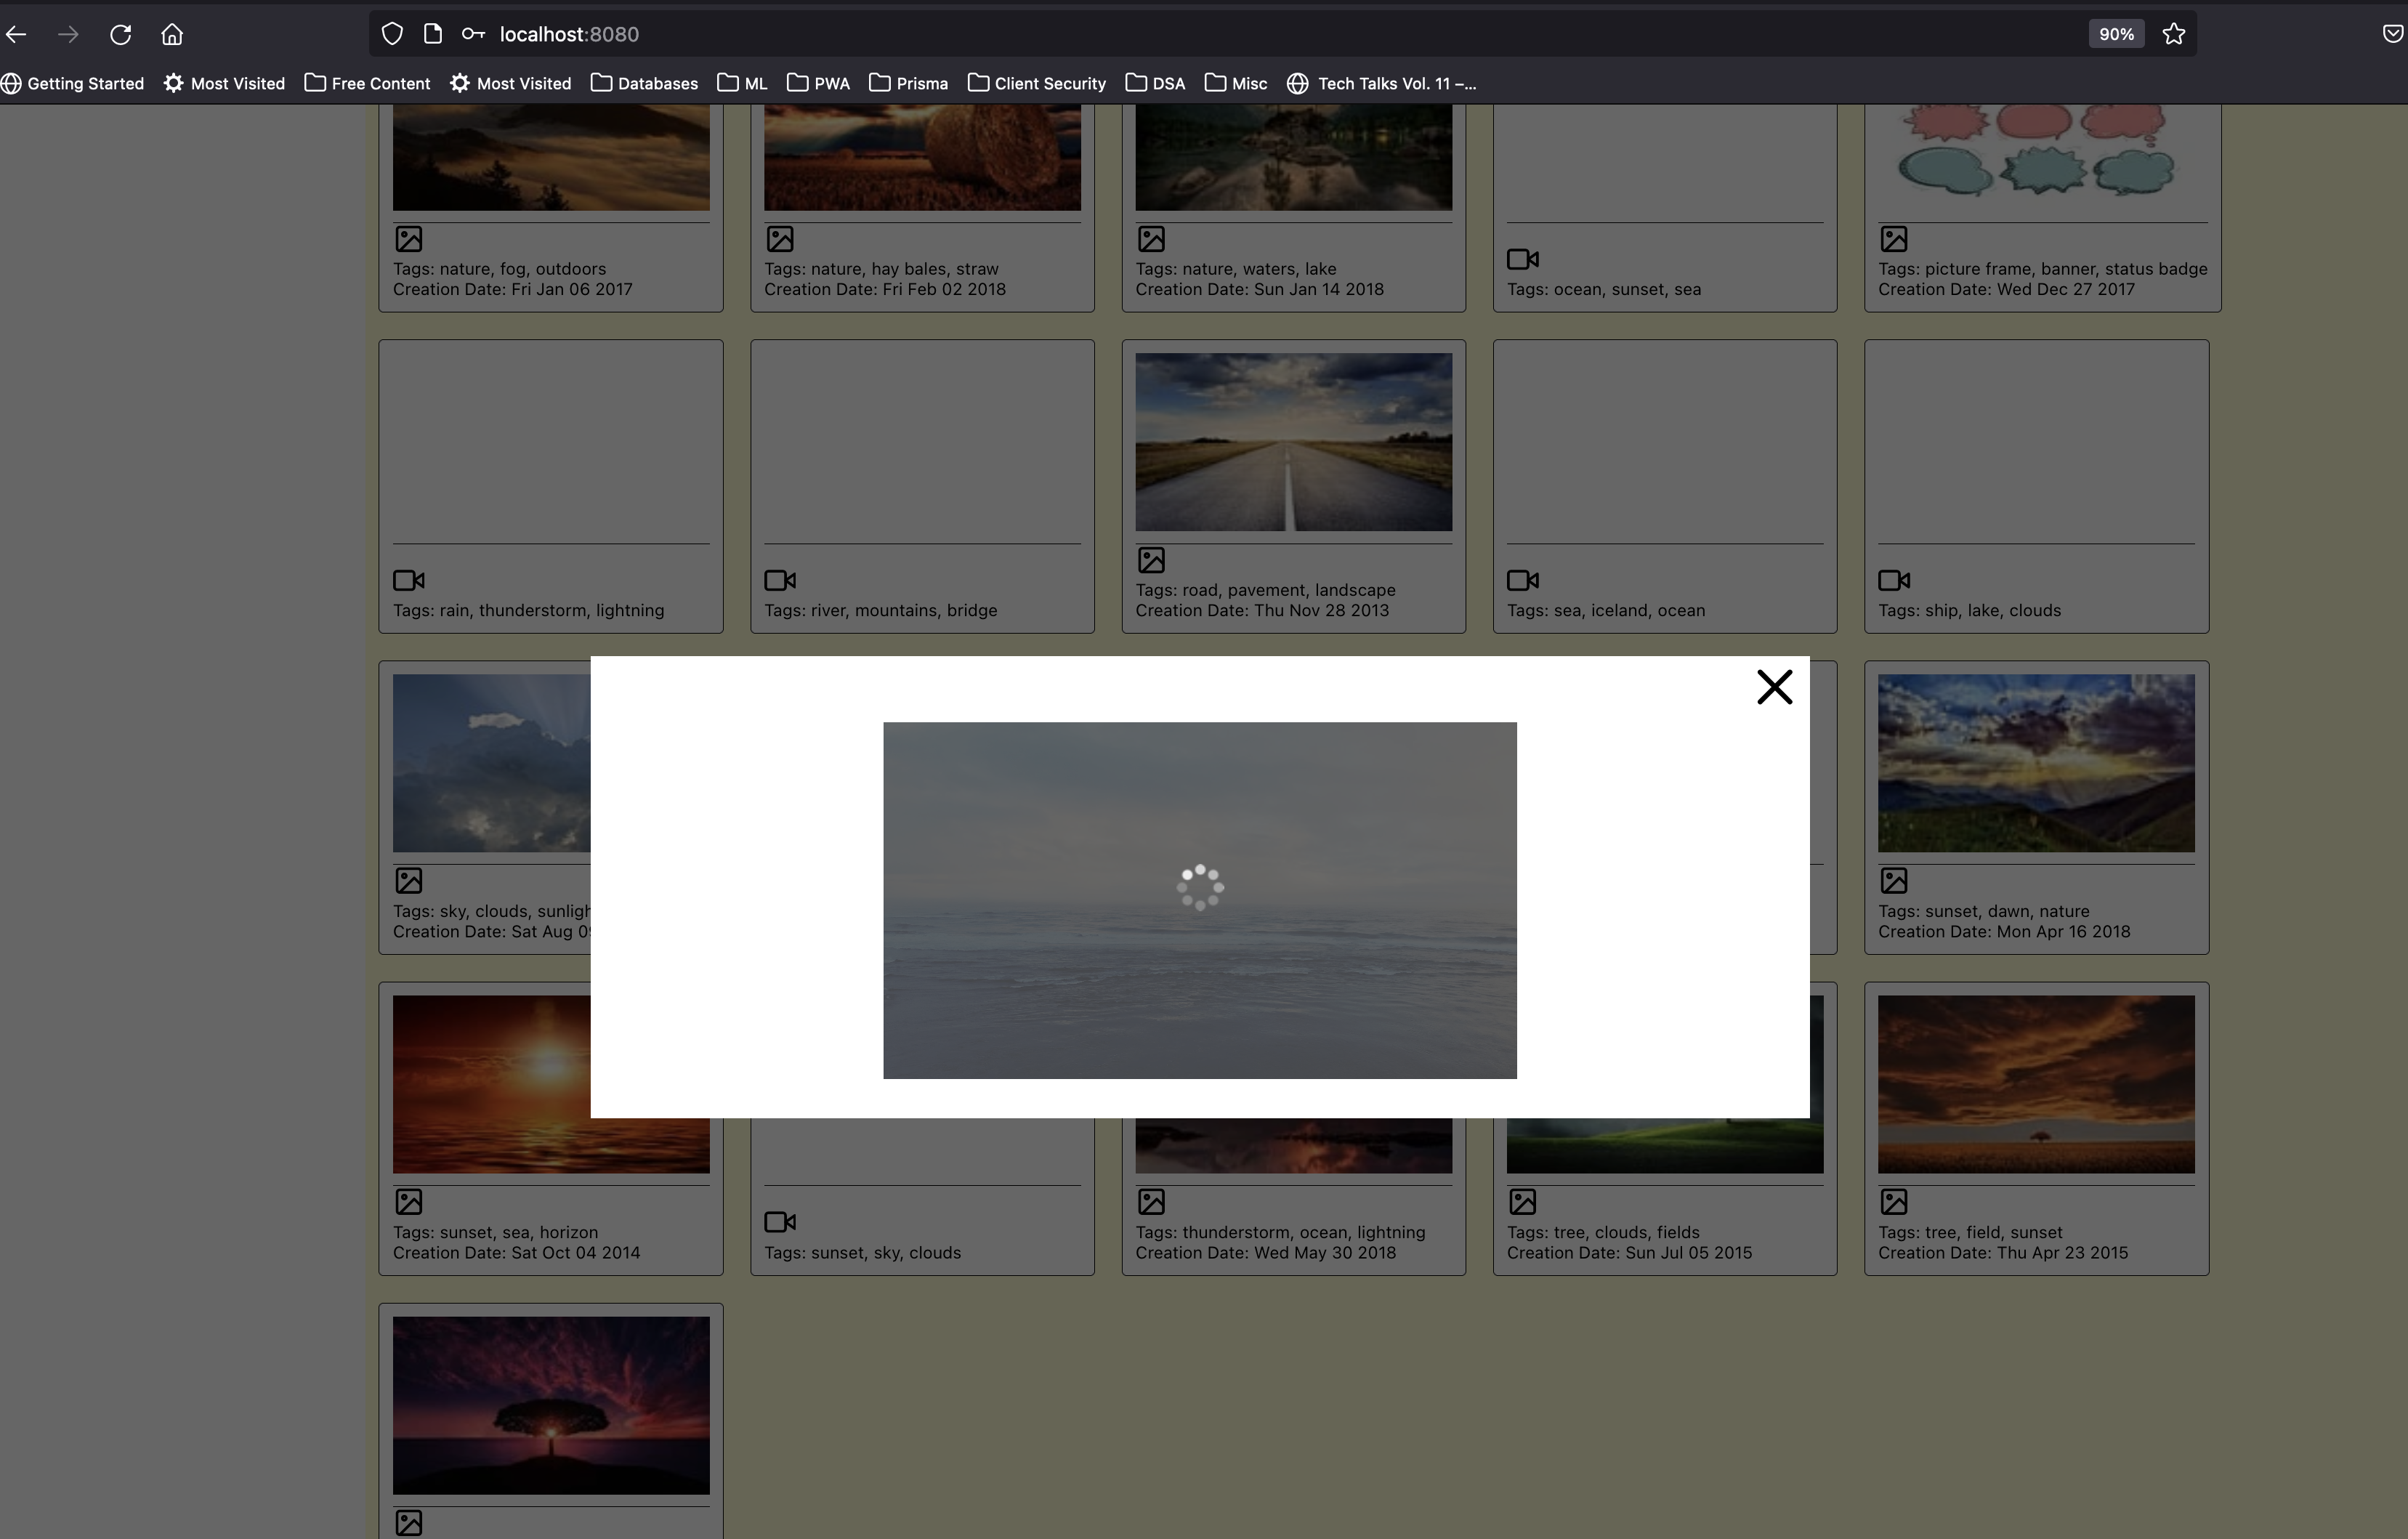Viewport: 2408px width, 1539px height.
Task: Close the video preview modal
Action: (x=1774, y=687)
